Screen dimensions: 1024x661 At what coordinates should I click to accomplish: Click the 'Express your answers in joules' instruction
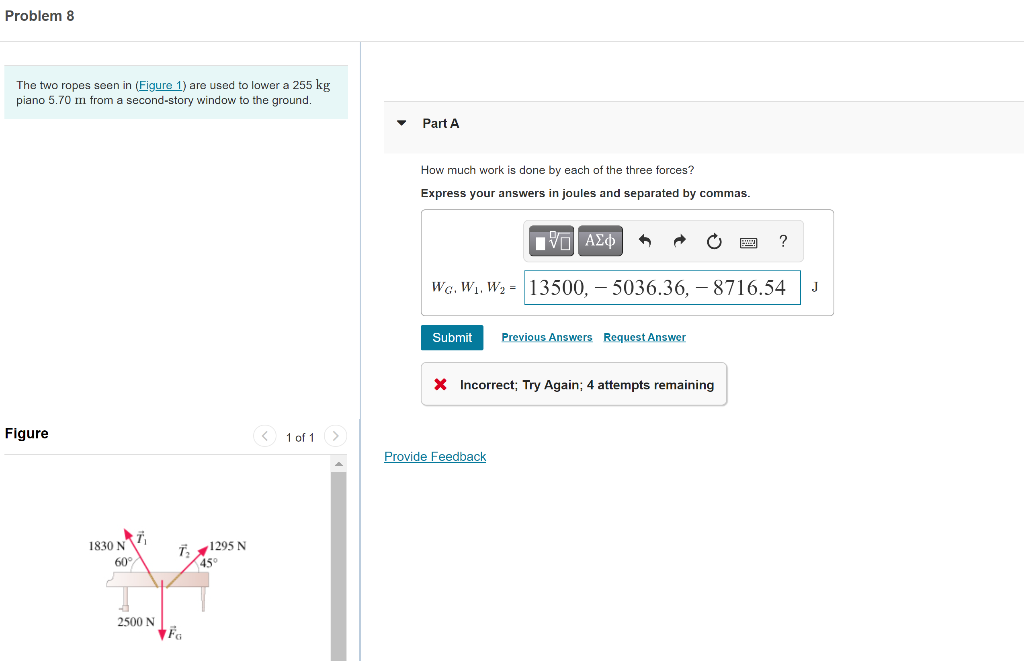tap(586, 193)
